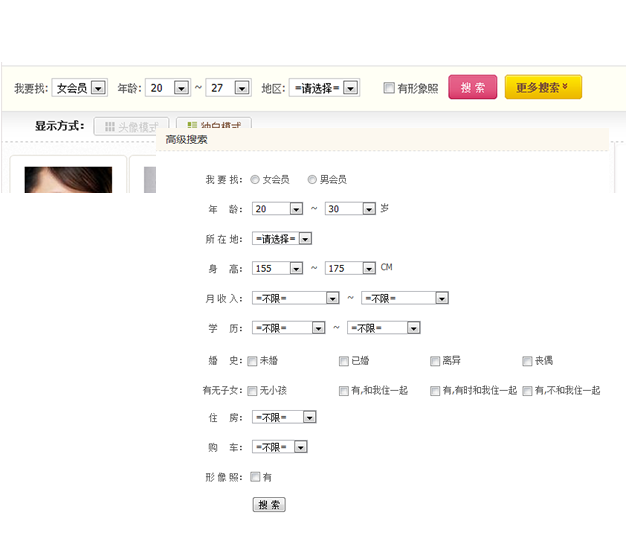
Task: Switch to 独白模式 display mode
Action: click(x=213, y=125)
